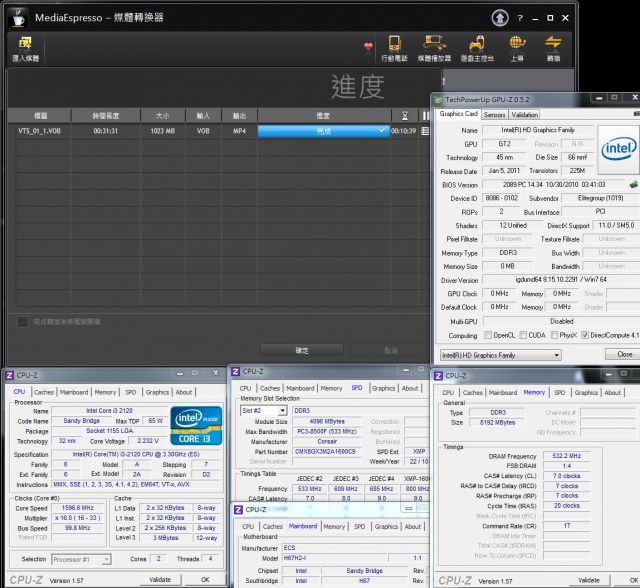
Task: Click the greyed Cancel button in MediaEspresso
Action: [x=390, y=350]
